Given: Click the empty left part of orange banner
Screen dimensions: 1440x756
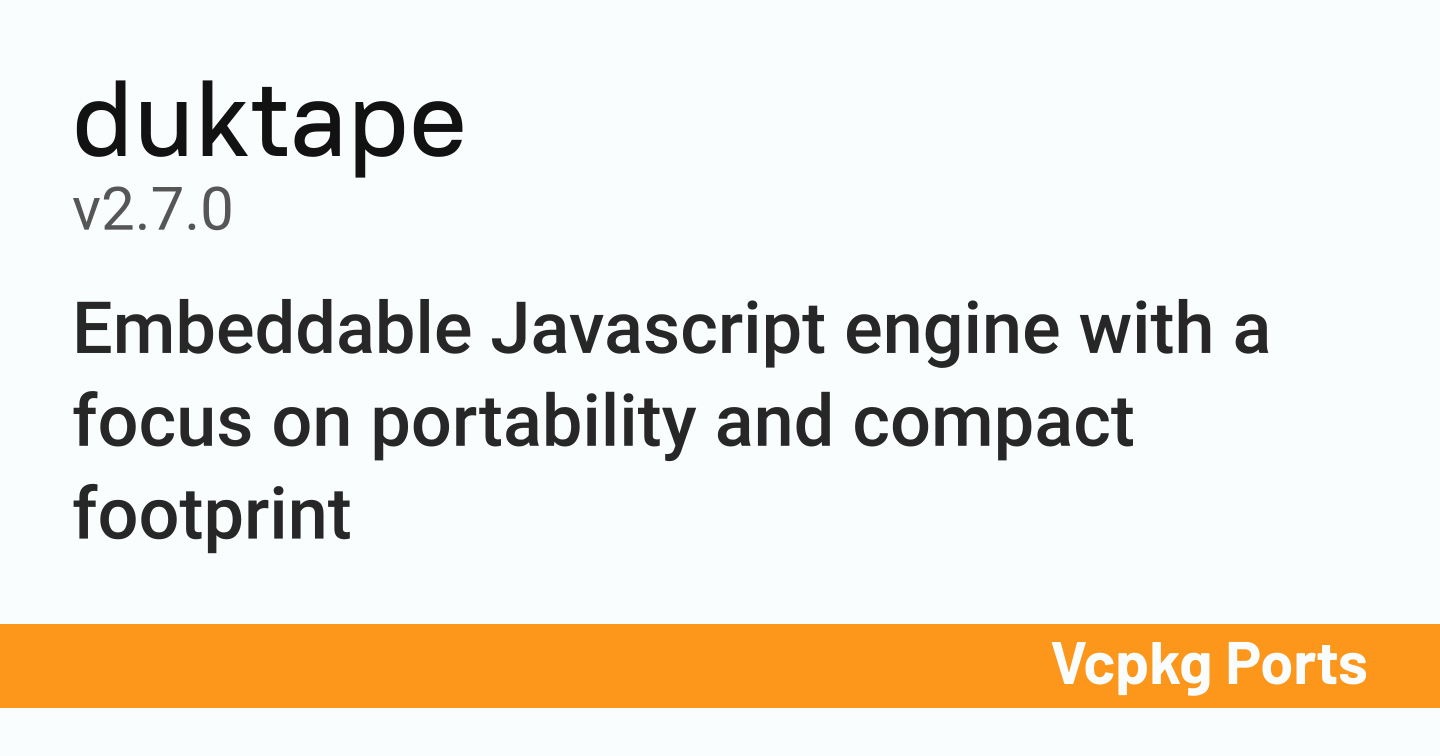Looking at the screenshot, I should (400, 666).
